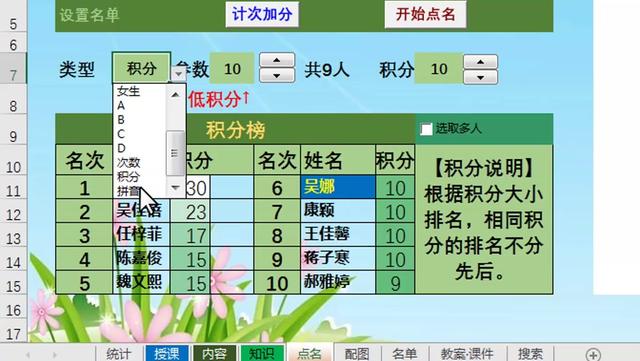The width and height of the screenshot is (640, 361).
Task: Click the score cell showing 9
Action: coord(395,283)
